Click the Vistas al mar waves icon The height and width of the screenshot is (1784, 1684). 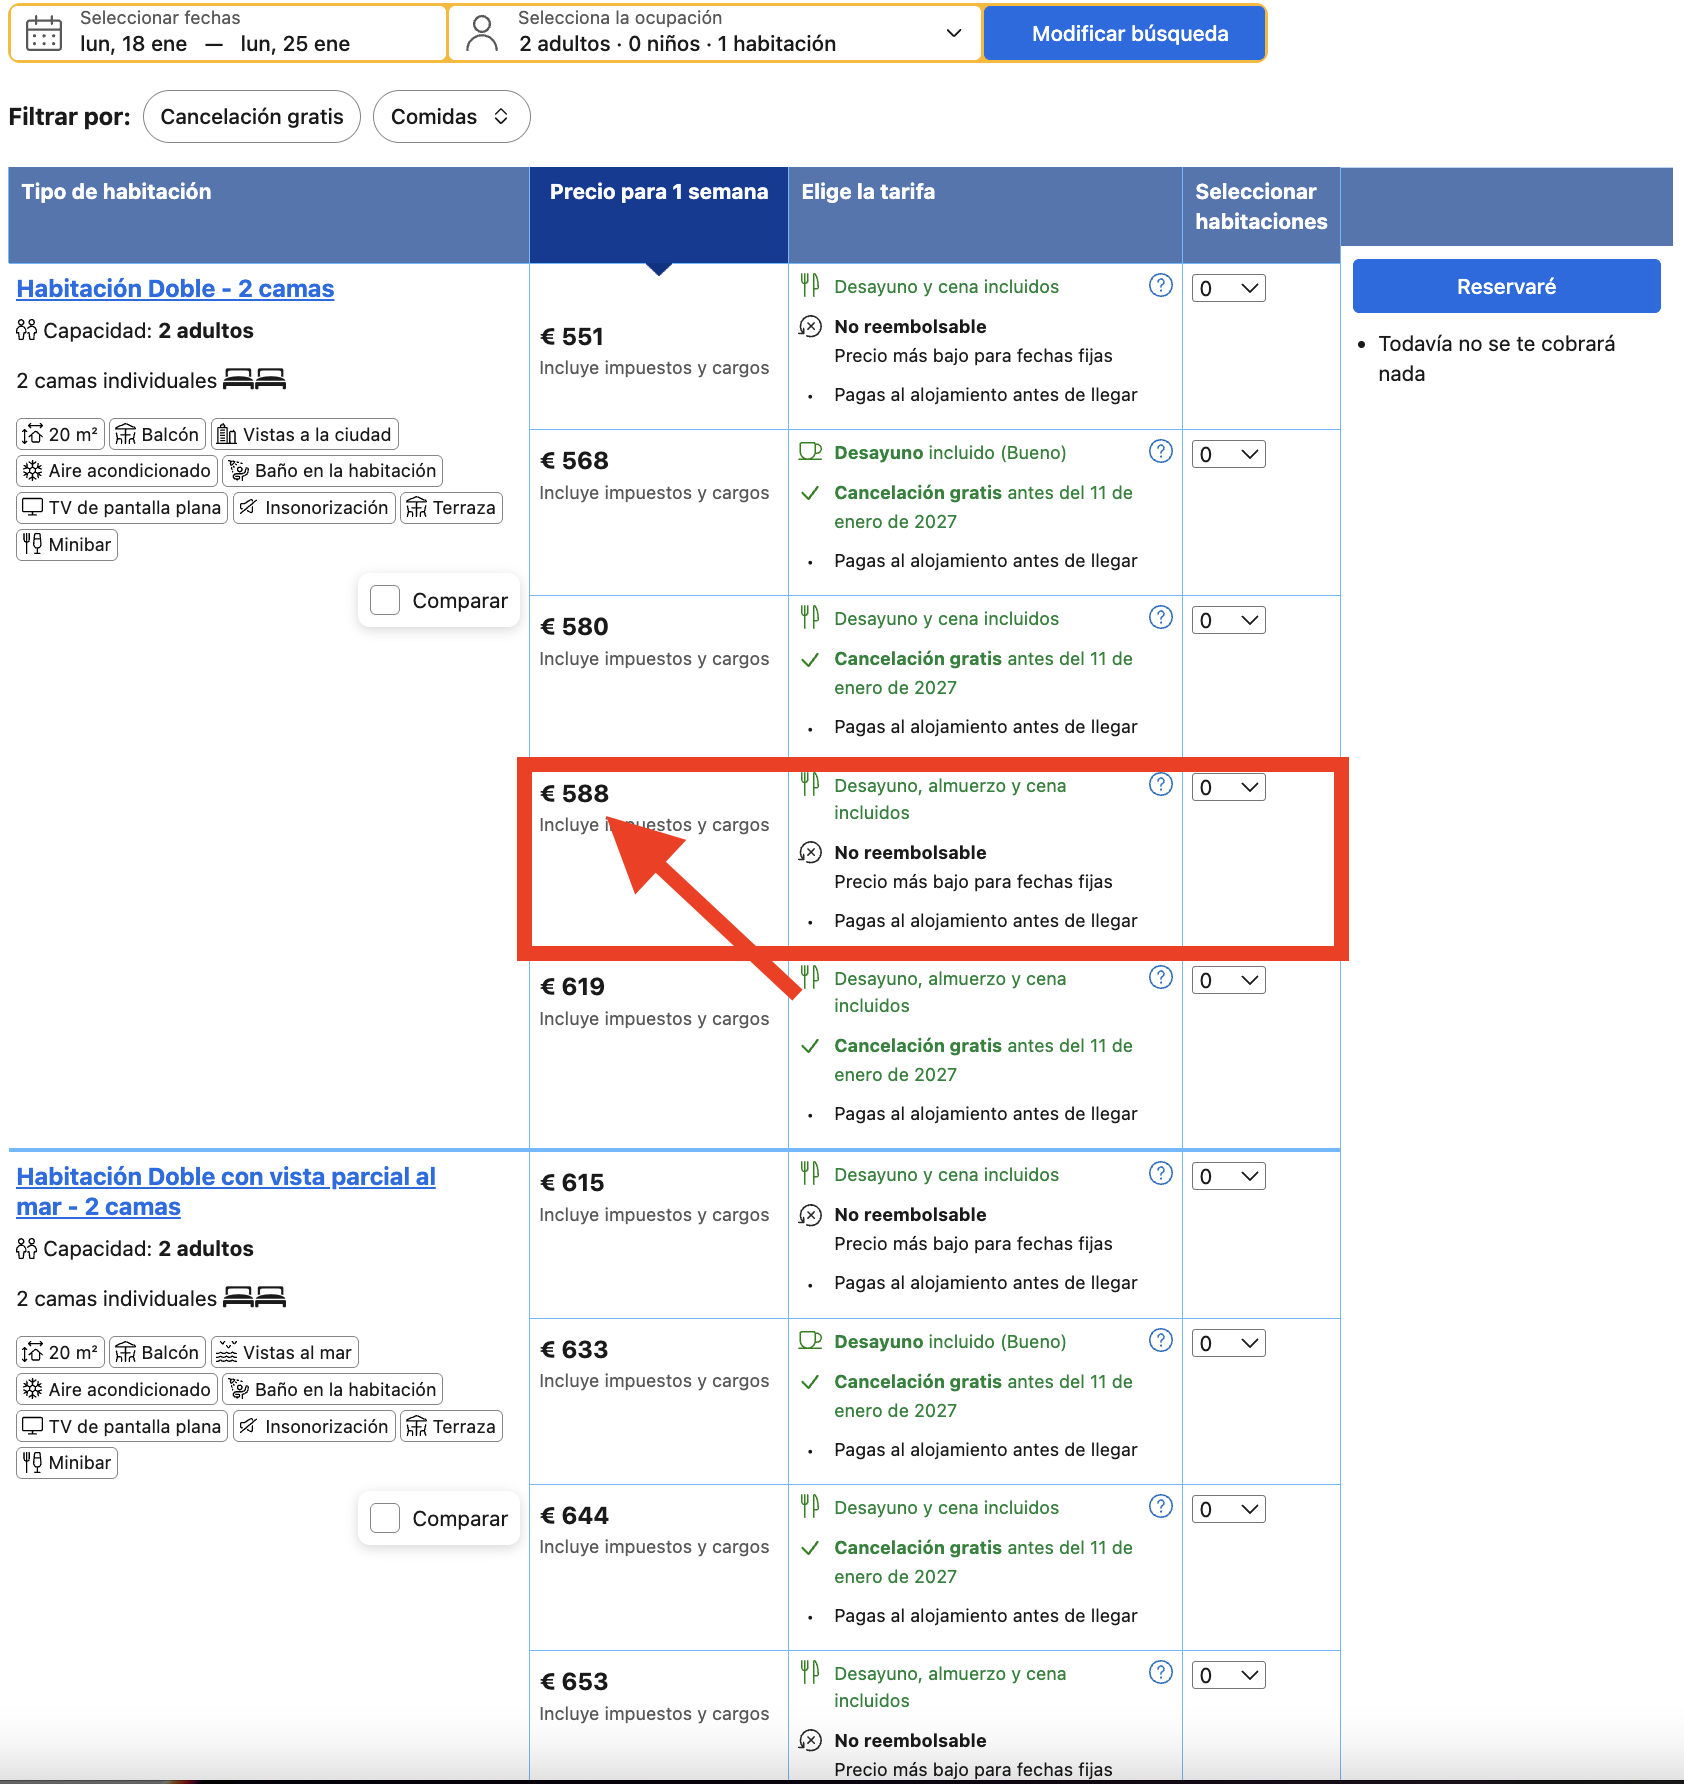pos(227,1352)
